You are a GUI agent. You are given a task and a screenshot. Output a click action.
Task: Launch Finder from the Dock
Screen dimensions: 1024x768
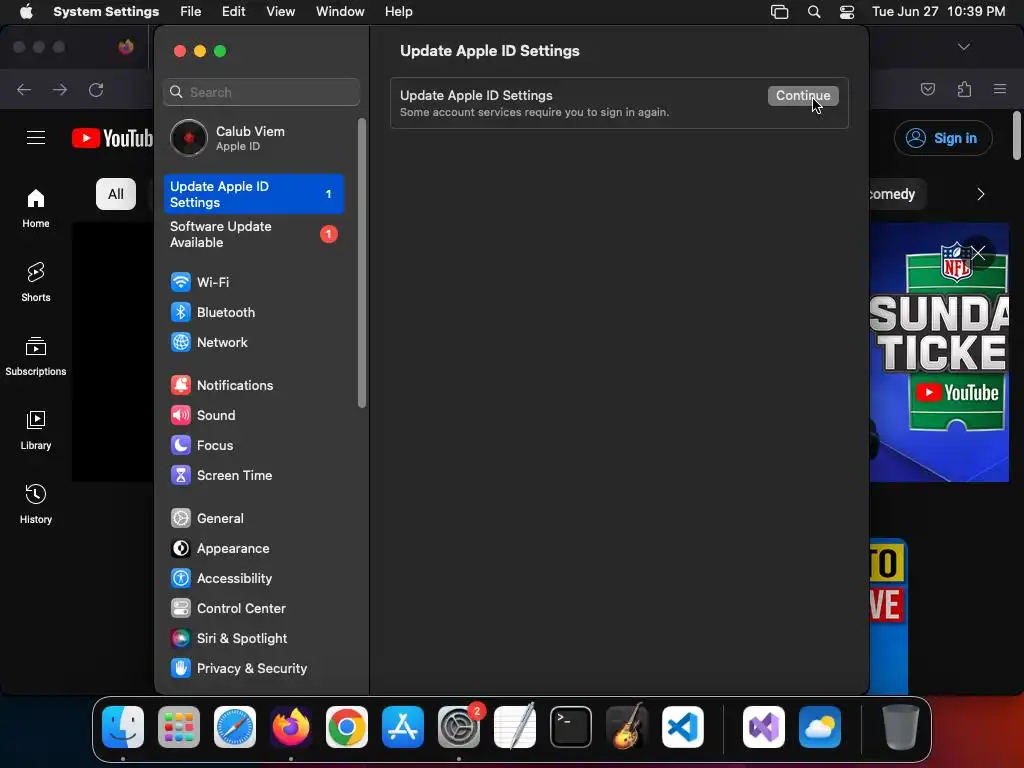[123, 727]
